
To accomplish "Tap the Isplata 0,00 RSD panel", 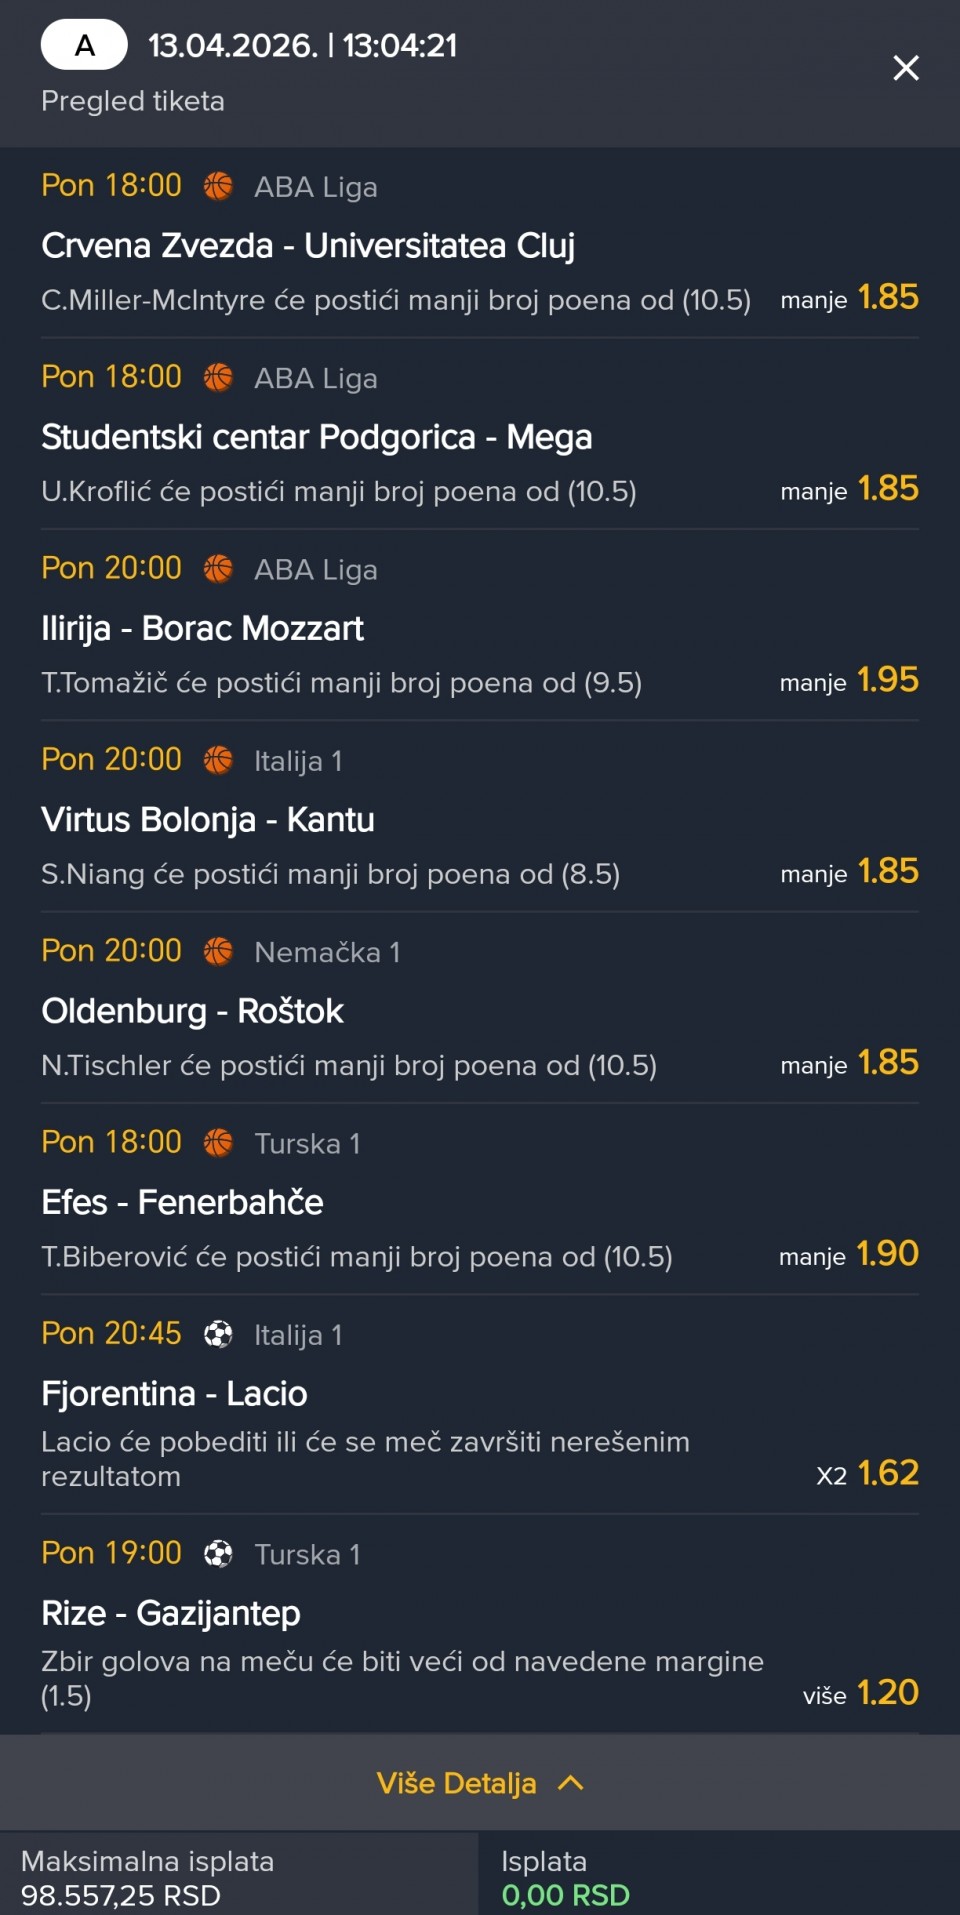I will [x=718, y=1877].
